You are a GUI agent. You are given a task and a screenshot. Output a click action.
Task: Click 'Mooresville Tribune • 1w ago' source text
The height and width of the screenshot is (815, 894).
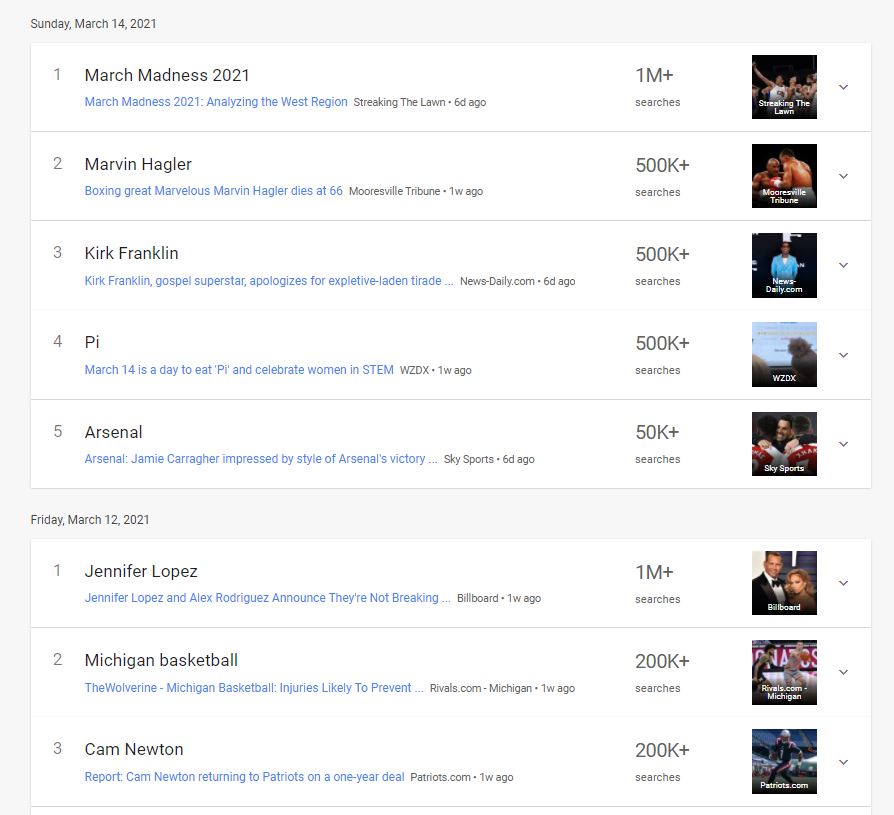tap(416, 192)
